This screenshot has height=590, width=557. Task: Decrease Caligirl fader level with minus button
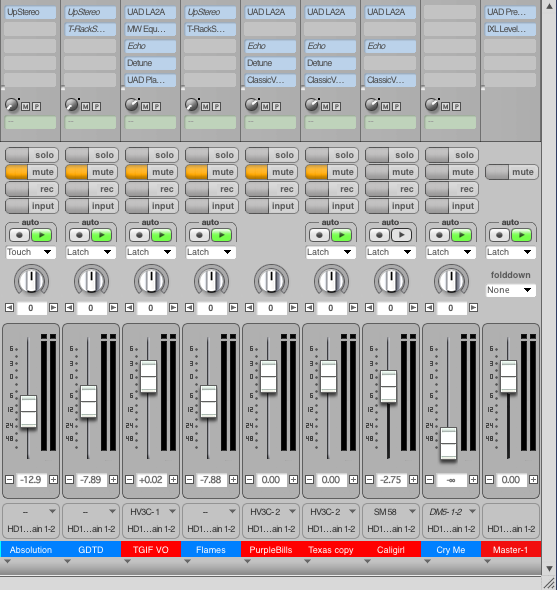point(370,479)
